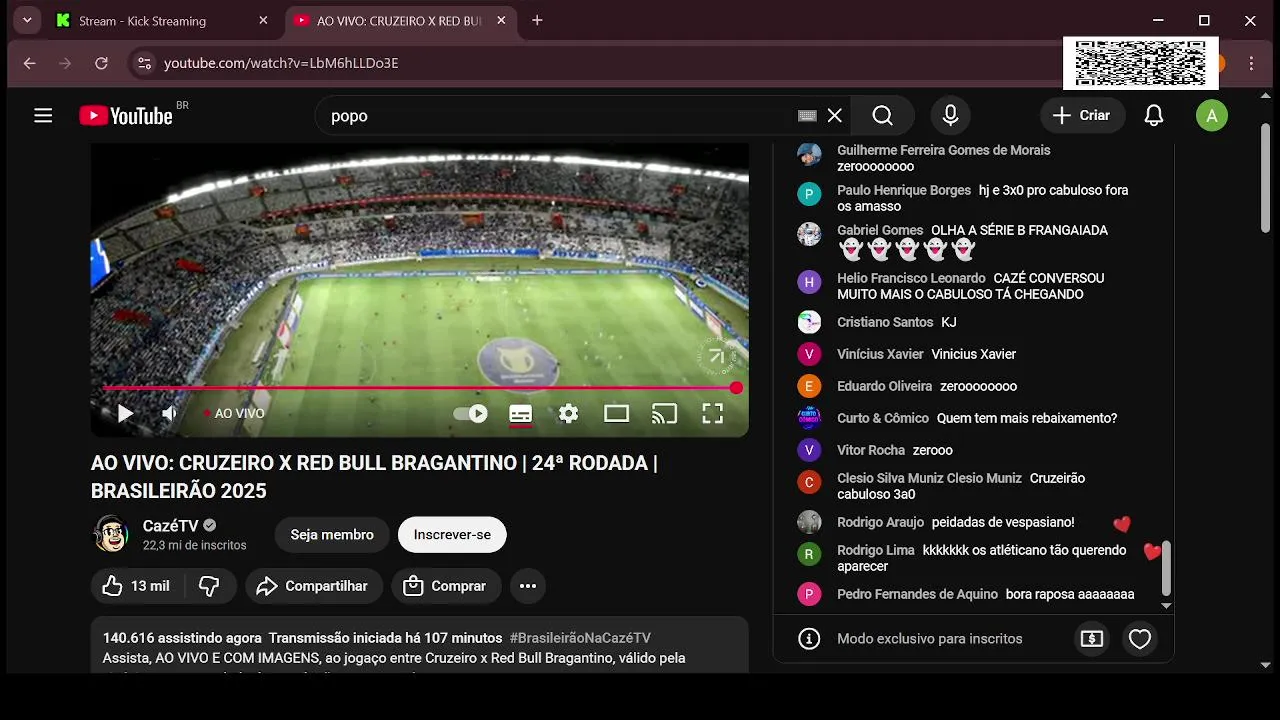1280x720 pixels.
Task: Start voice search with microphone
Action: 951,116
